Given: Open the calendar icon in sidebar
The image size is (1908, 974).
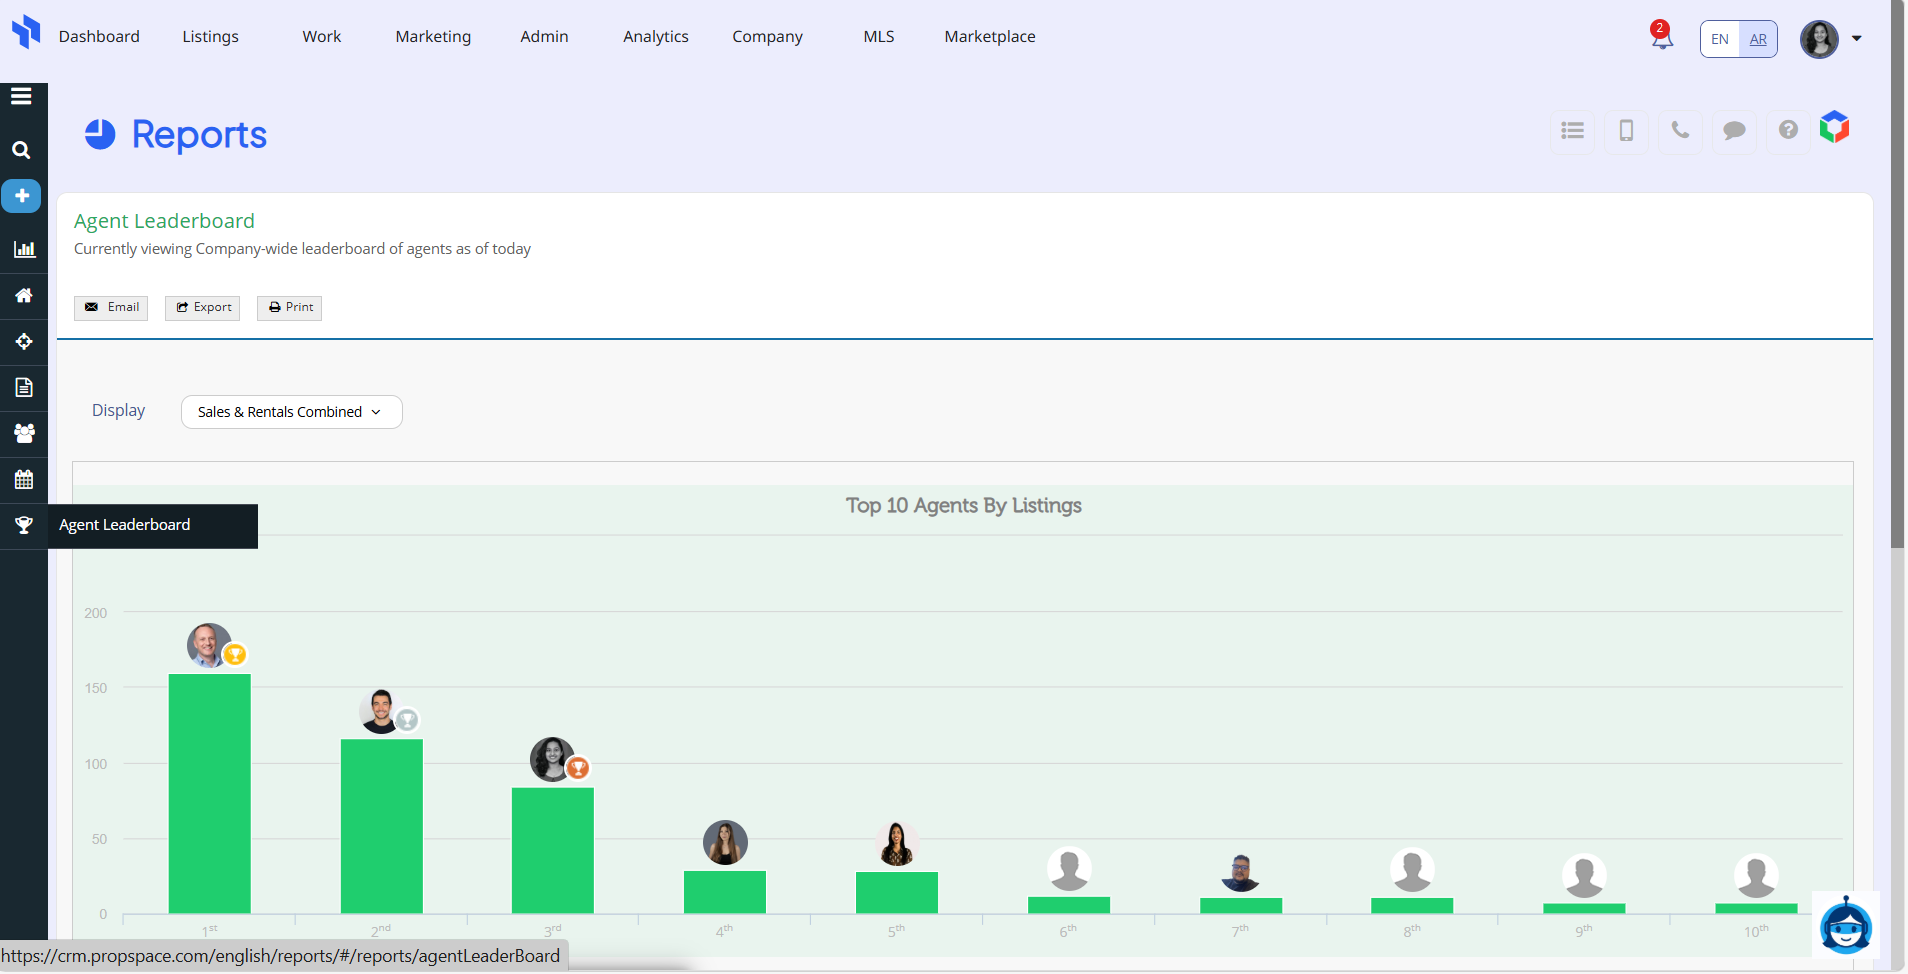Looking at the screenshot, I should [x=24, y=480].
